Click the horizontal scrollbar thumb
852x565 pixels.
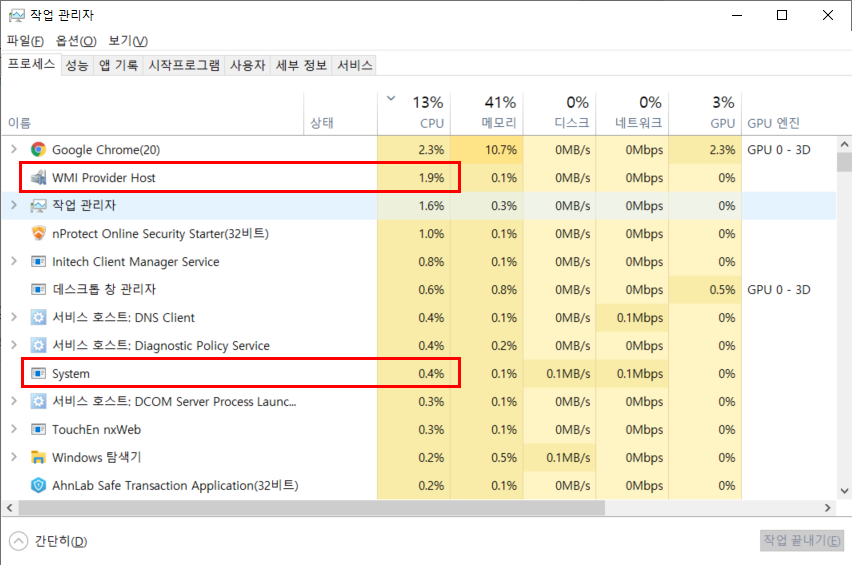click(x=312, y=508)
